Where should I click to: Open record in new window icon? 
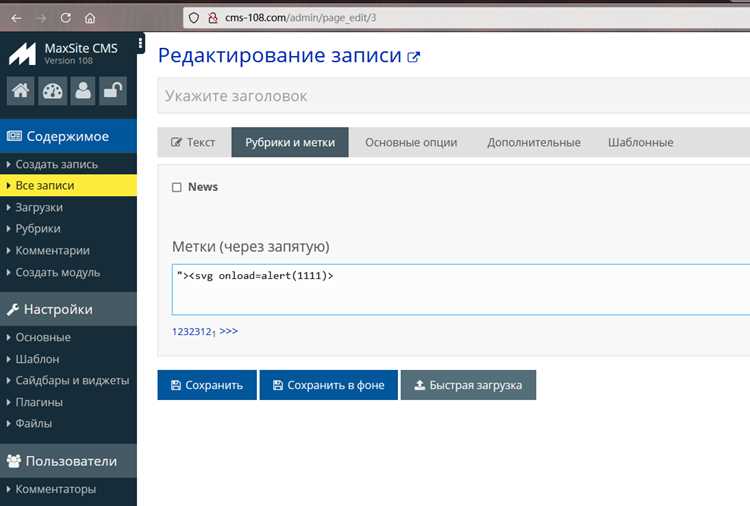point(413,57)
